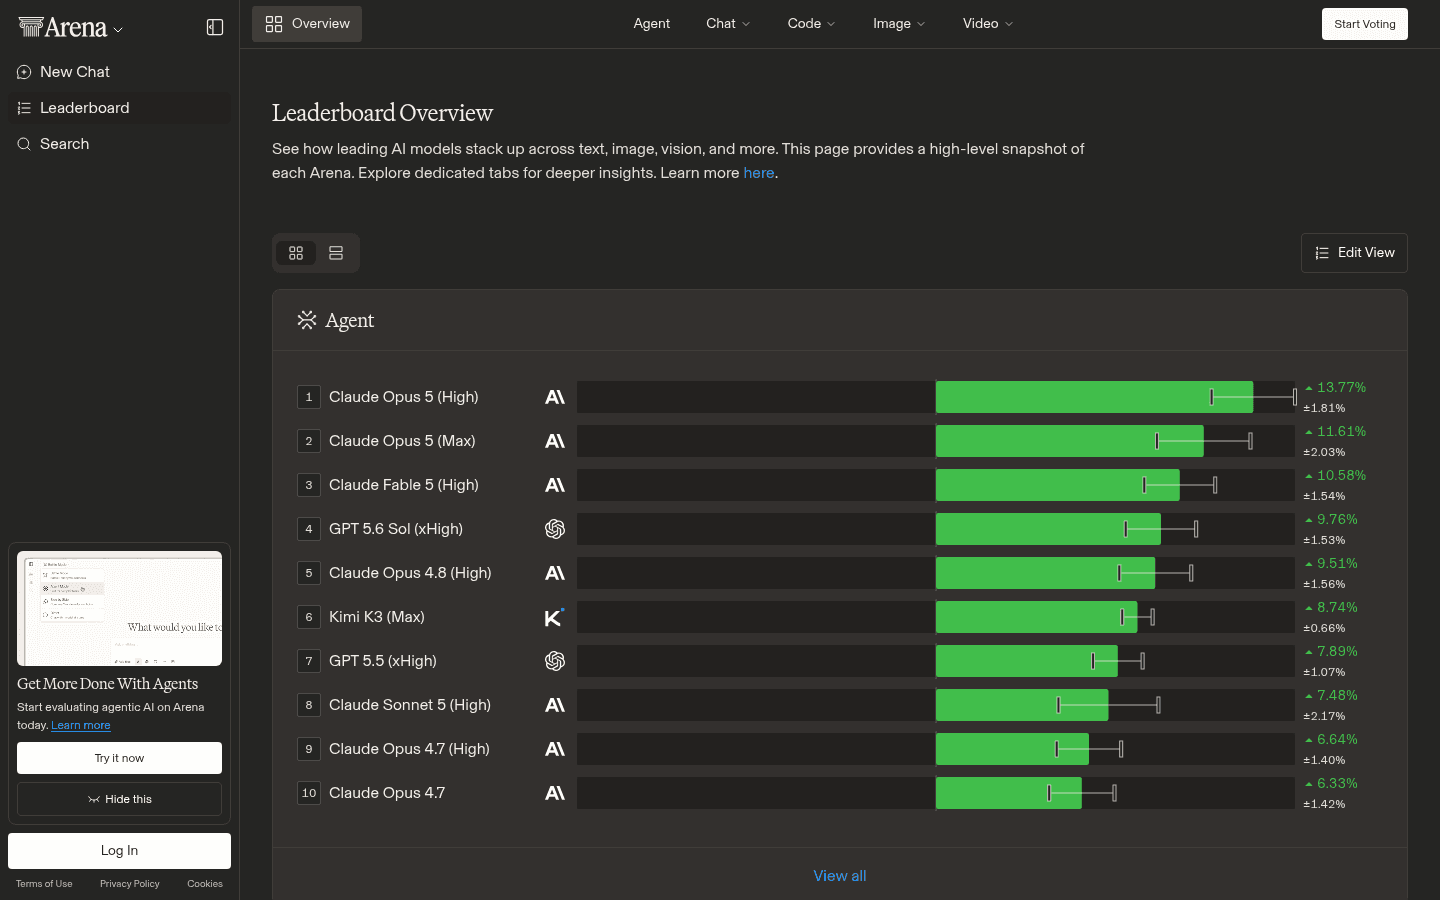Select Claude Fable 5 (High) model name
This screenshot has width=1440, height=900.
pos(404,485)
